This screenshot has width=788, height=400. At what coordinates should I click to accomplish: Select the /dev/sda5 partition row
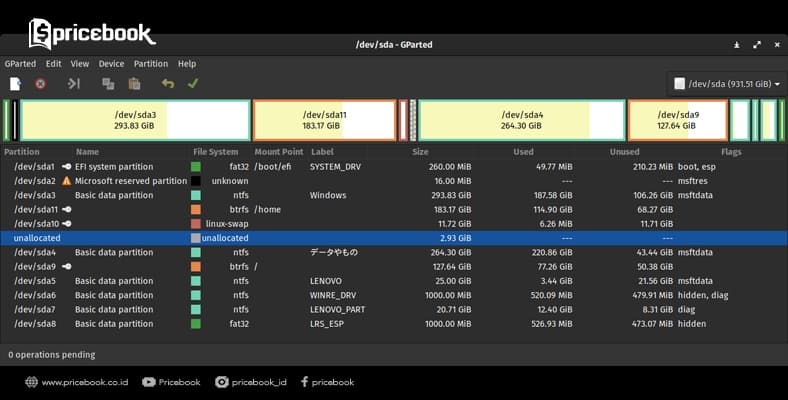[x=394, y=281]
